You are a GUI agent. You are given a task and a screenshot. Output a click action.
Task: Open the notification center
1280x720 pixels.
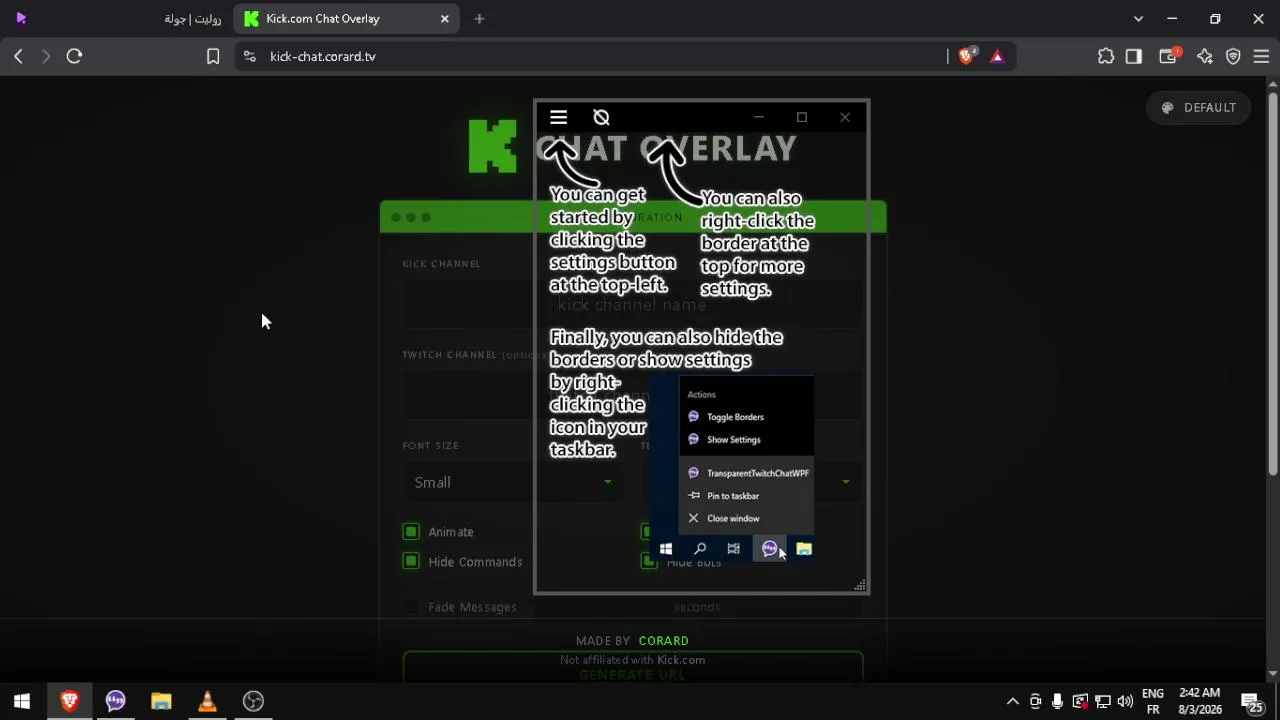click(1251, 702)
